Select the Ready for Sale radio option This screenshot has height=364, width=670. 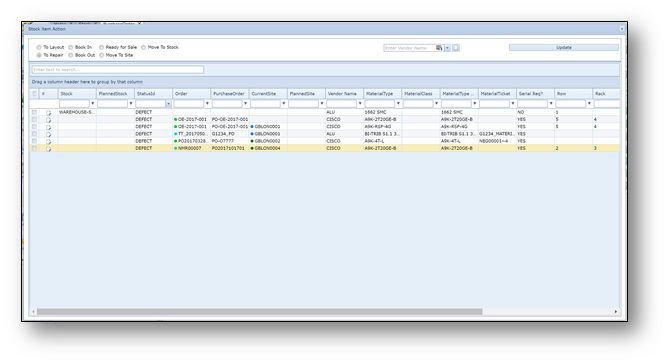tap(101, 47)
